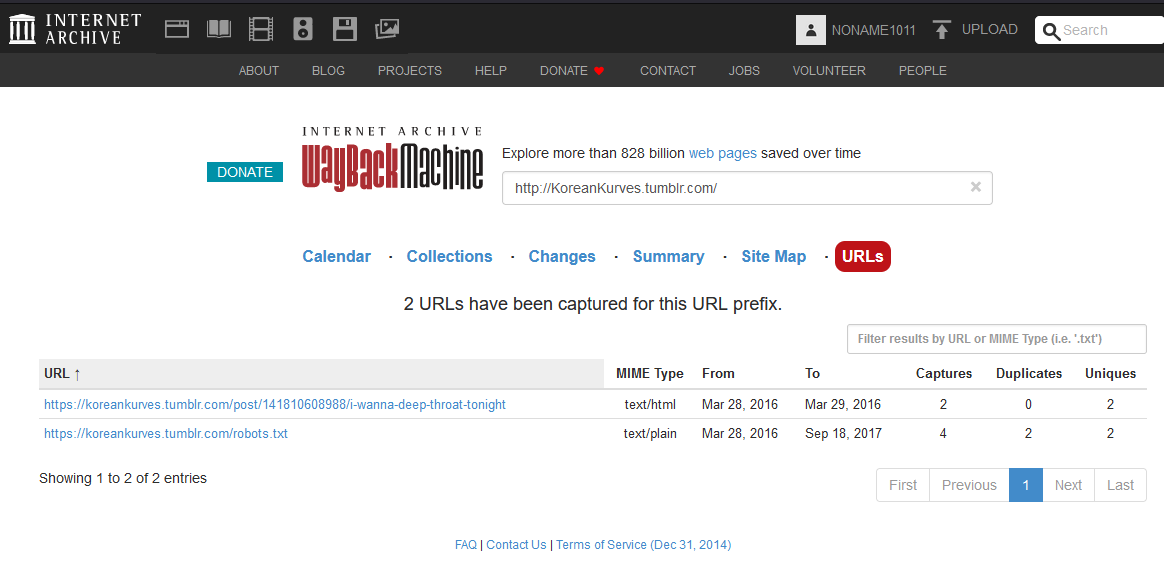Sort by MIME Type column header
The image size is (1164, 566).
650,374
